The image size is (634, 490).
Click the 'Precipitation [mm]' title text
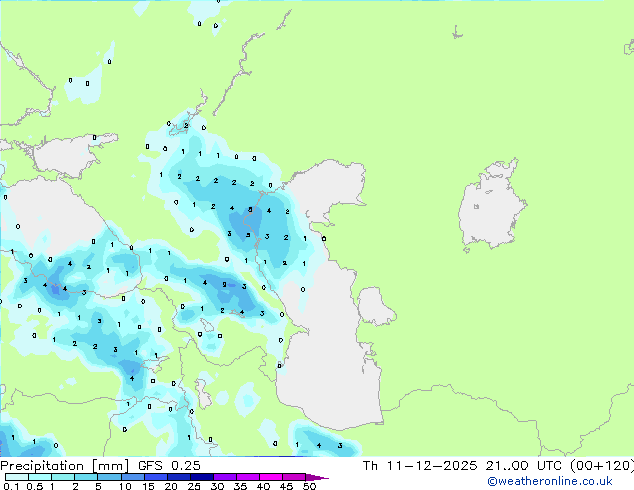[x=64, y=466]
